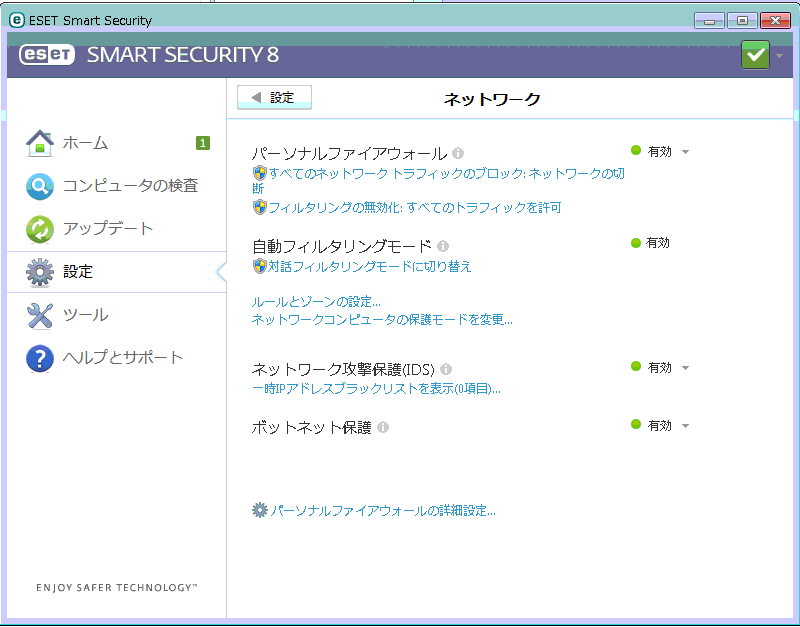
Task: Expand the arrow beside the status checkmark
Action: coord(780,55)
